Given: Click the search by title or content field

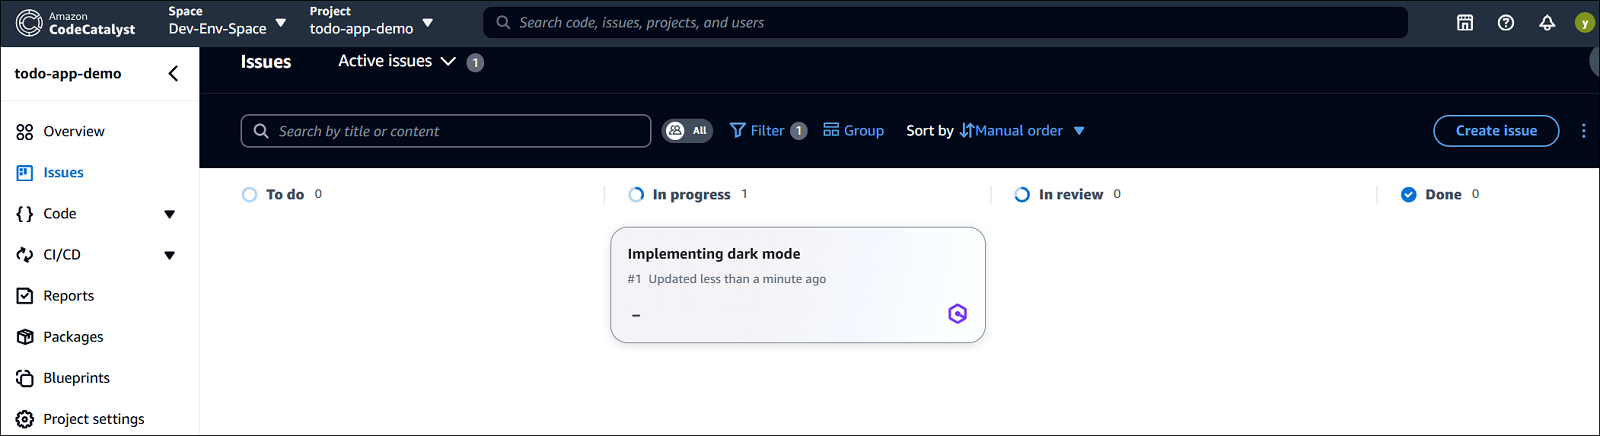Looking at the screenshot, I should pos(446,131).
